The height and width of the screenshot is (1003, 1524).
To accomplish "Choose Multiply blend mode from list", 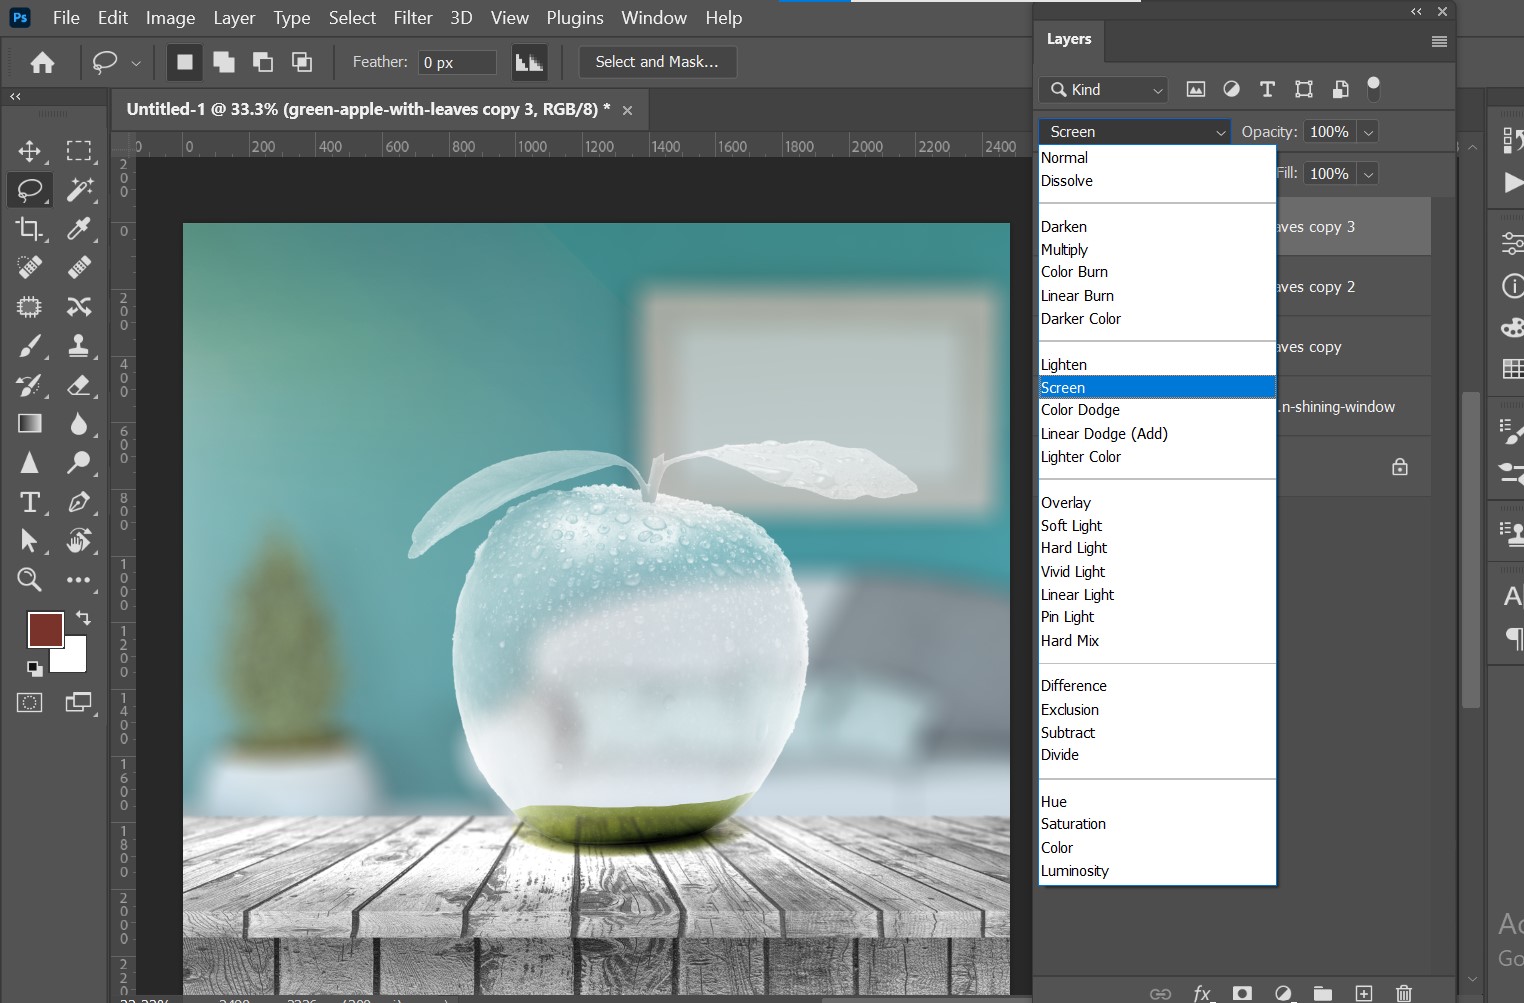I will click(1064, 250).
